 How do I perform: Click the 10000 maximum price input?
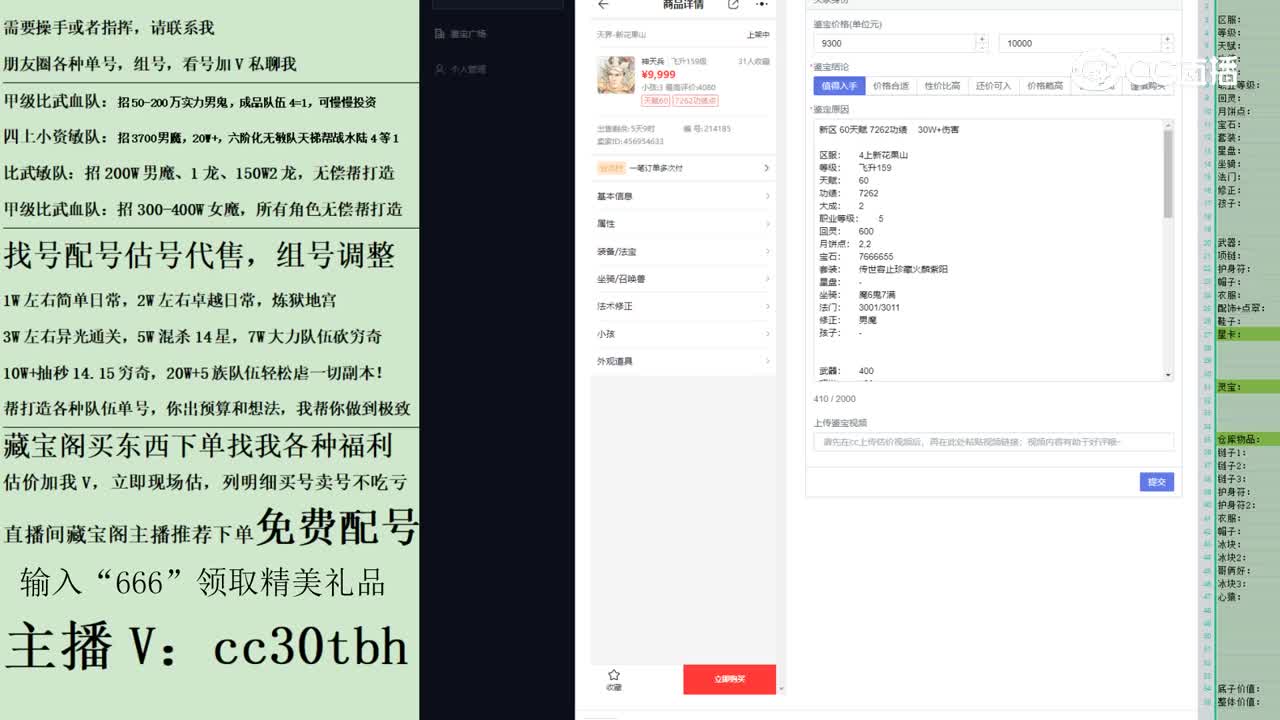click(x=1080, y=43)
